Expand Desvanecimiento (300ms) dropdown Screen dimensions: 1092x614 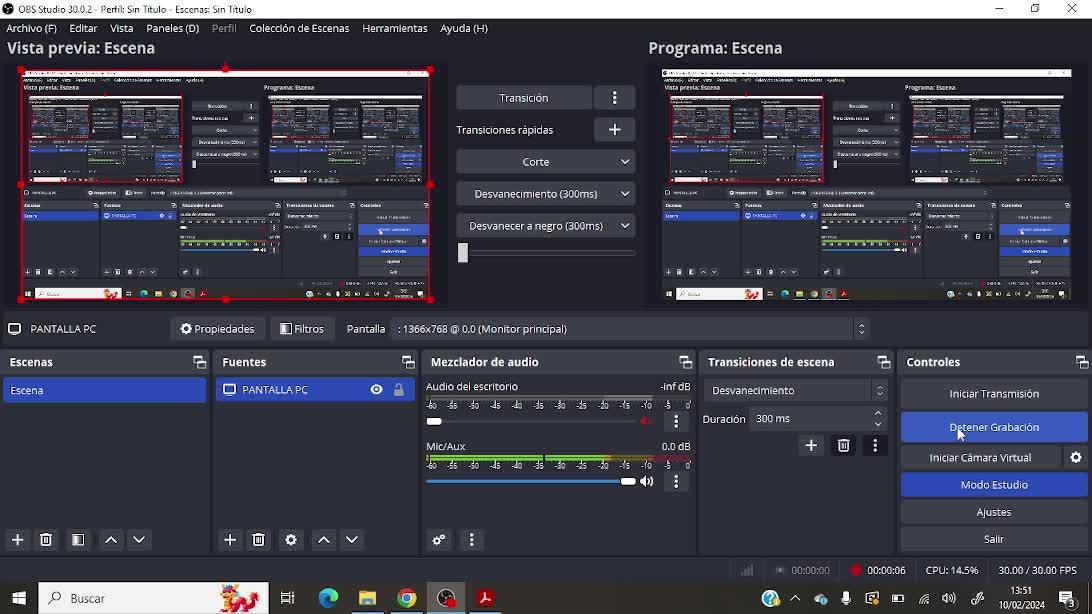tap(545, 194)
